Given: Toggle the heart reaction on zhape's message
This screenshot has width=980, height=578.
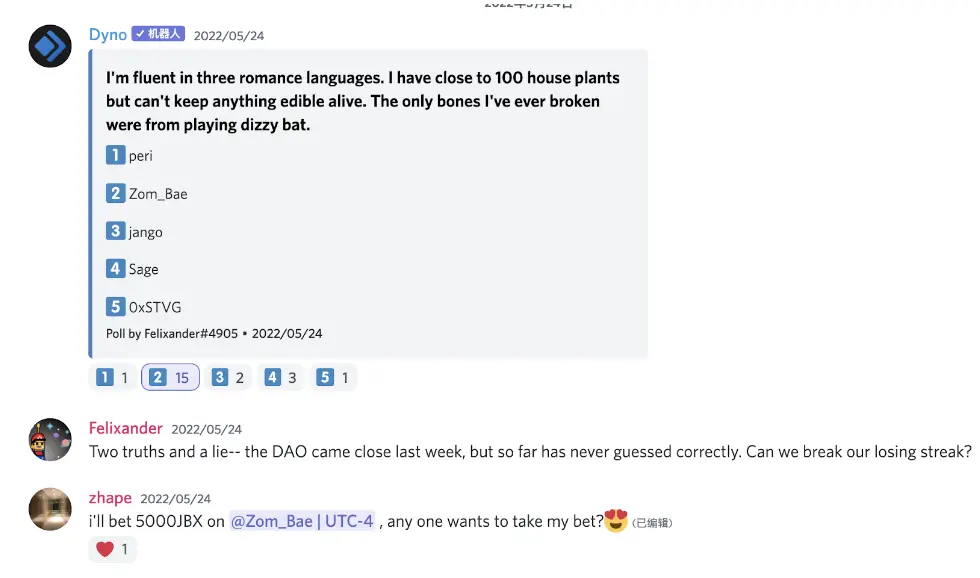Looking at the screenshot, I should [113, 549].
